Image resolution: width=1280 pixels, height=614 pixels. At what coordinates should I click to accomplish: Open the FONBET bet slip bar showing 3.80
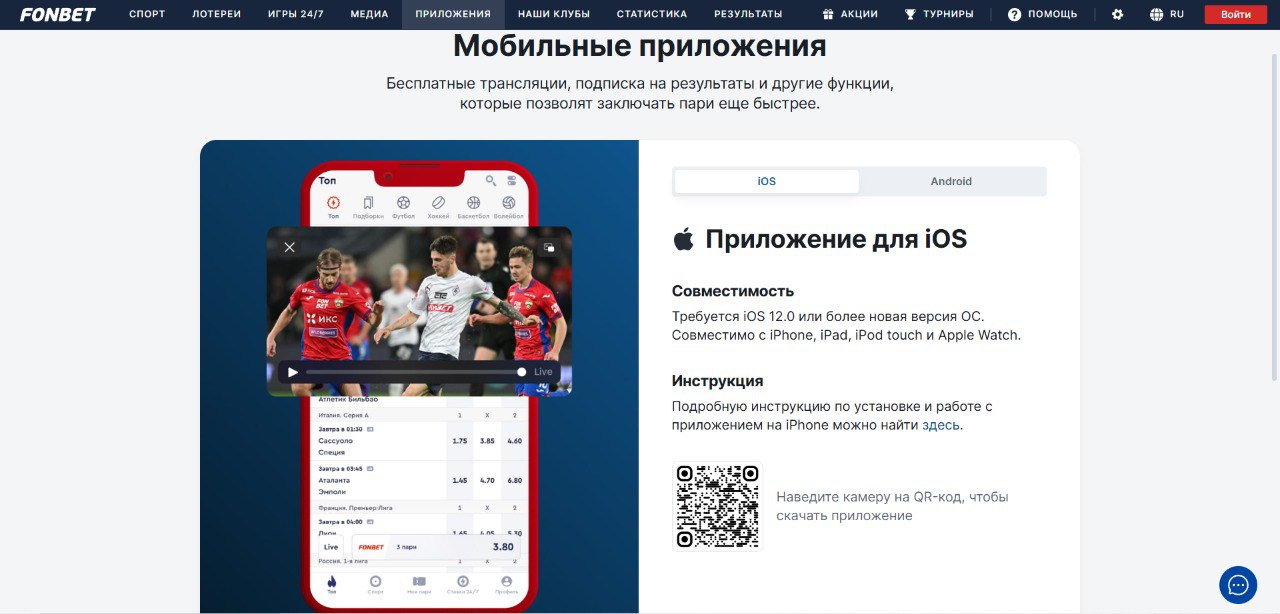pyautogui.click(x=436, y=547)
